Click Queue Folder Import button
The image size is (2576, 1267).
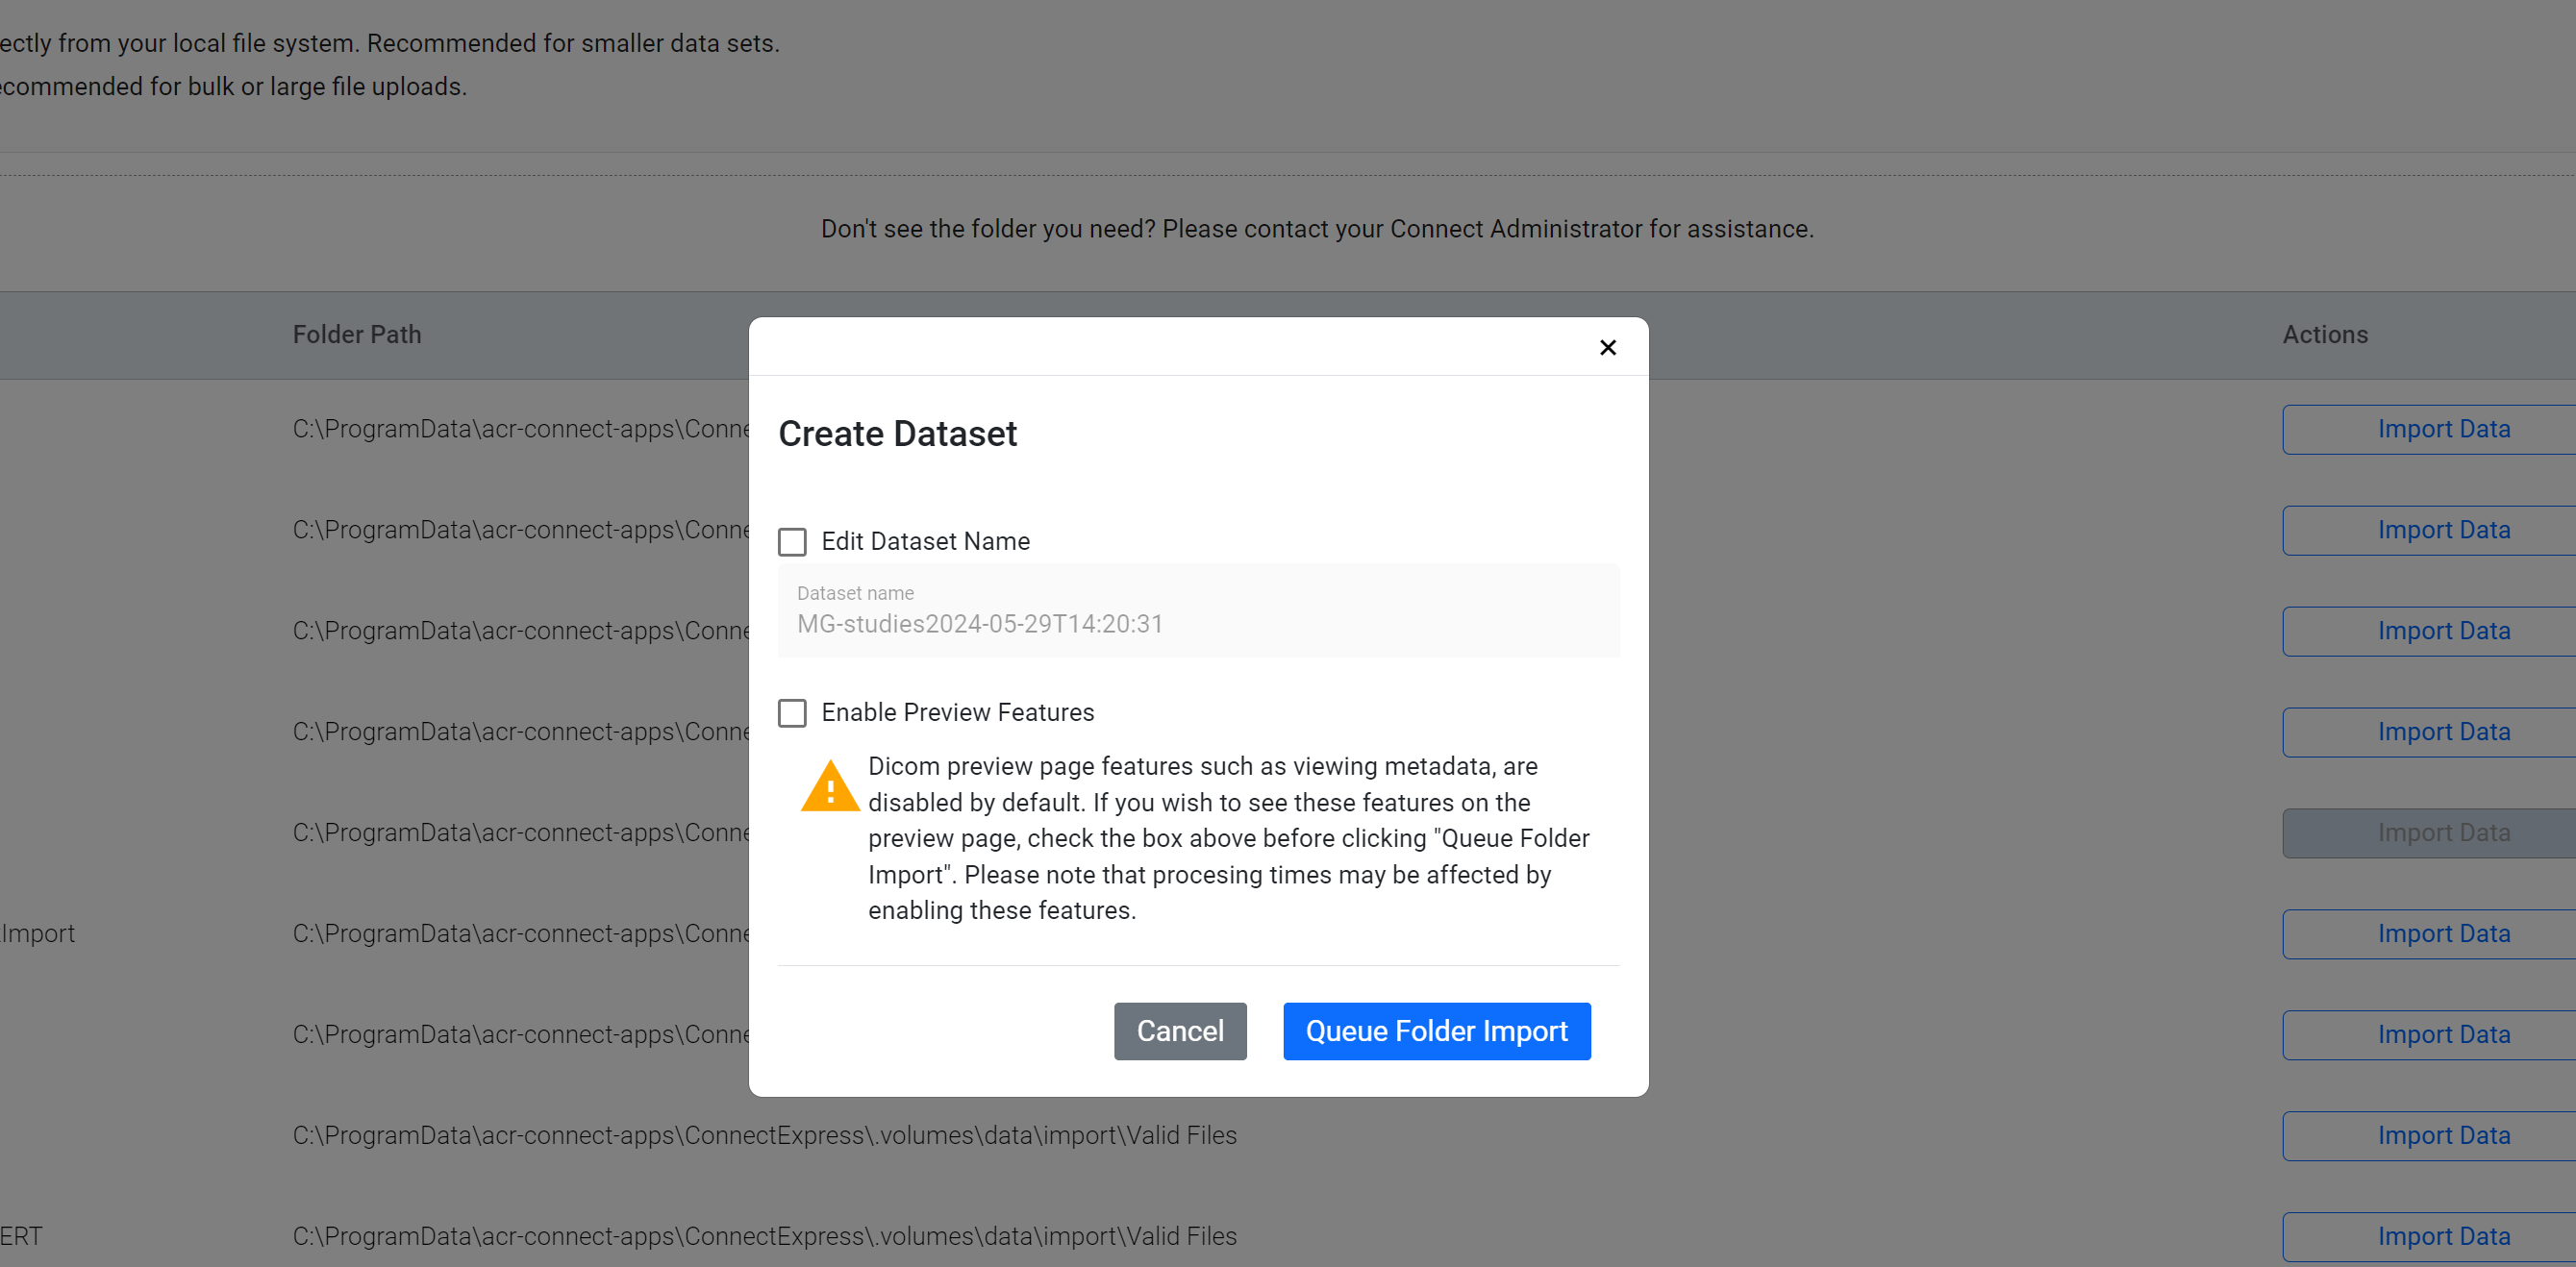(x=1436, y=1031)
